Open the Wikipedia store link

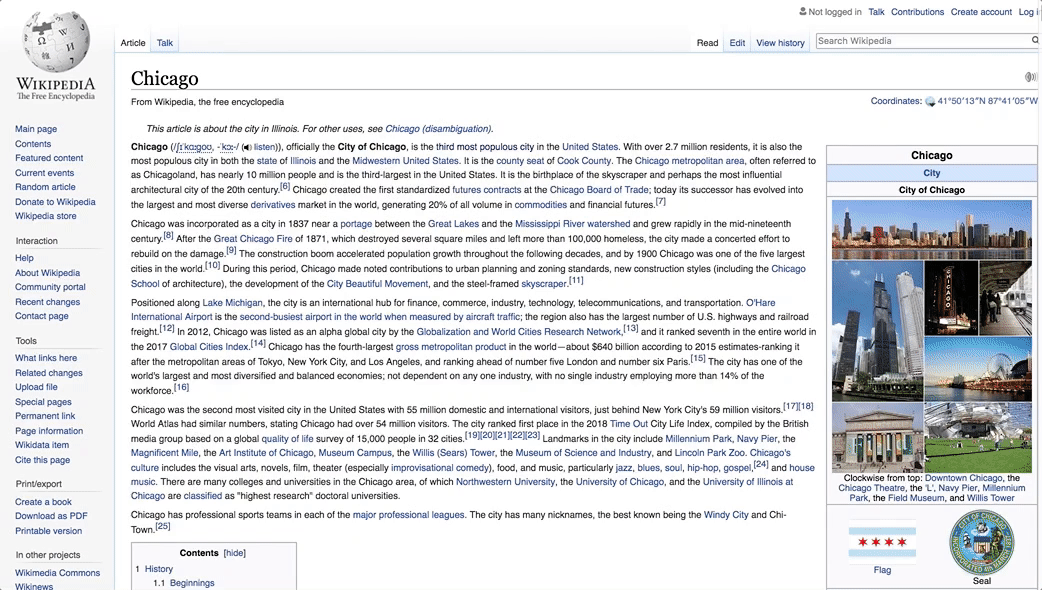[46, 216]
